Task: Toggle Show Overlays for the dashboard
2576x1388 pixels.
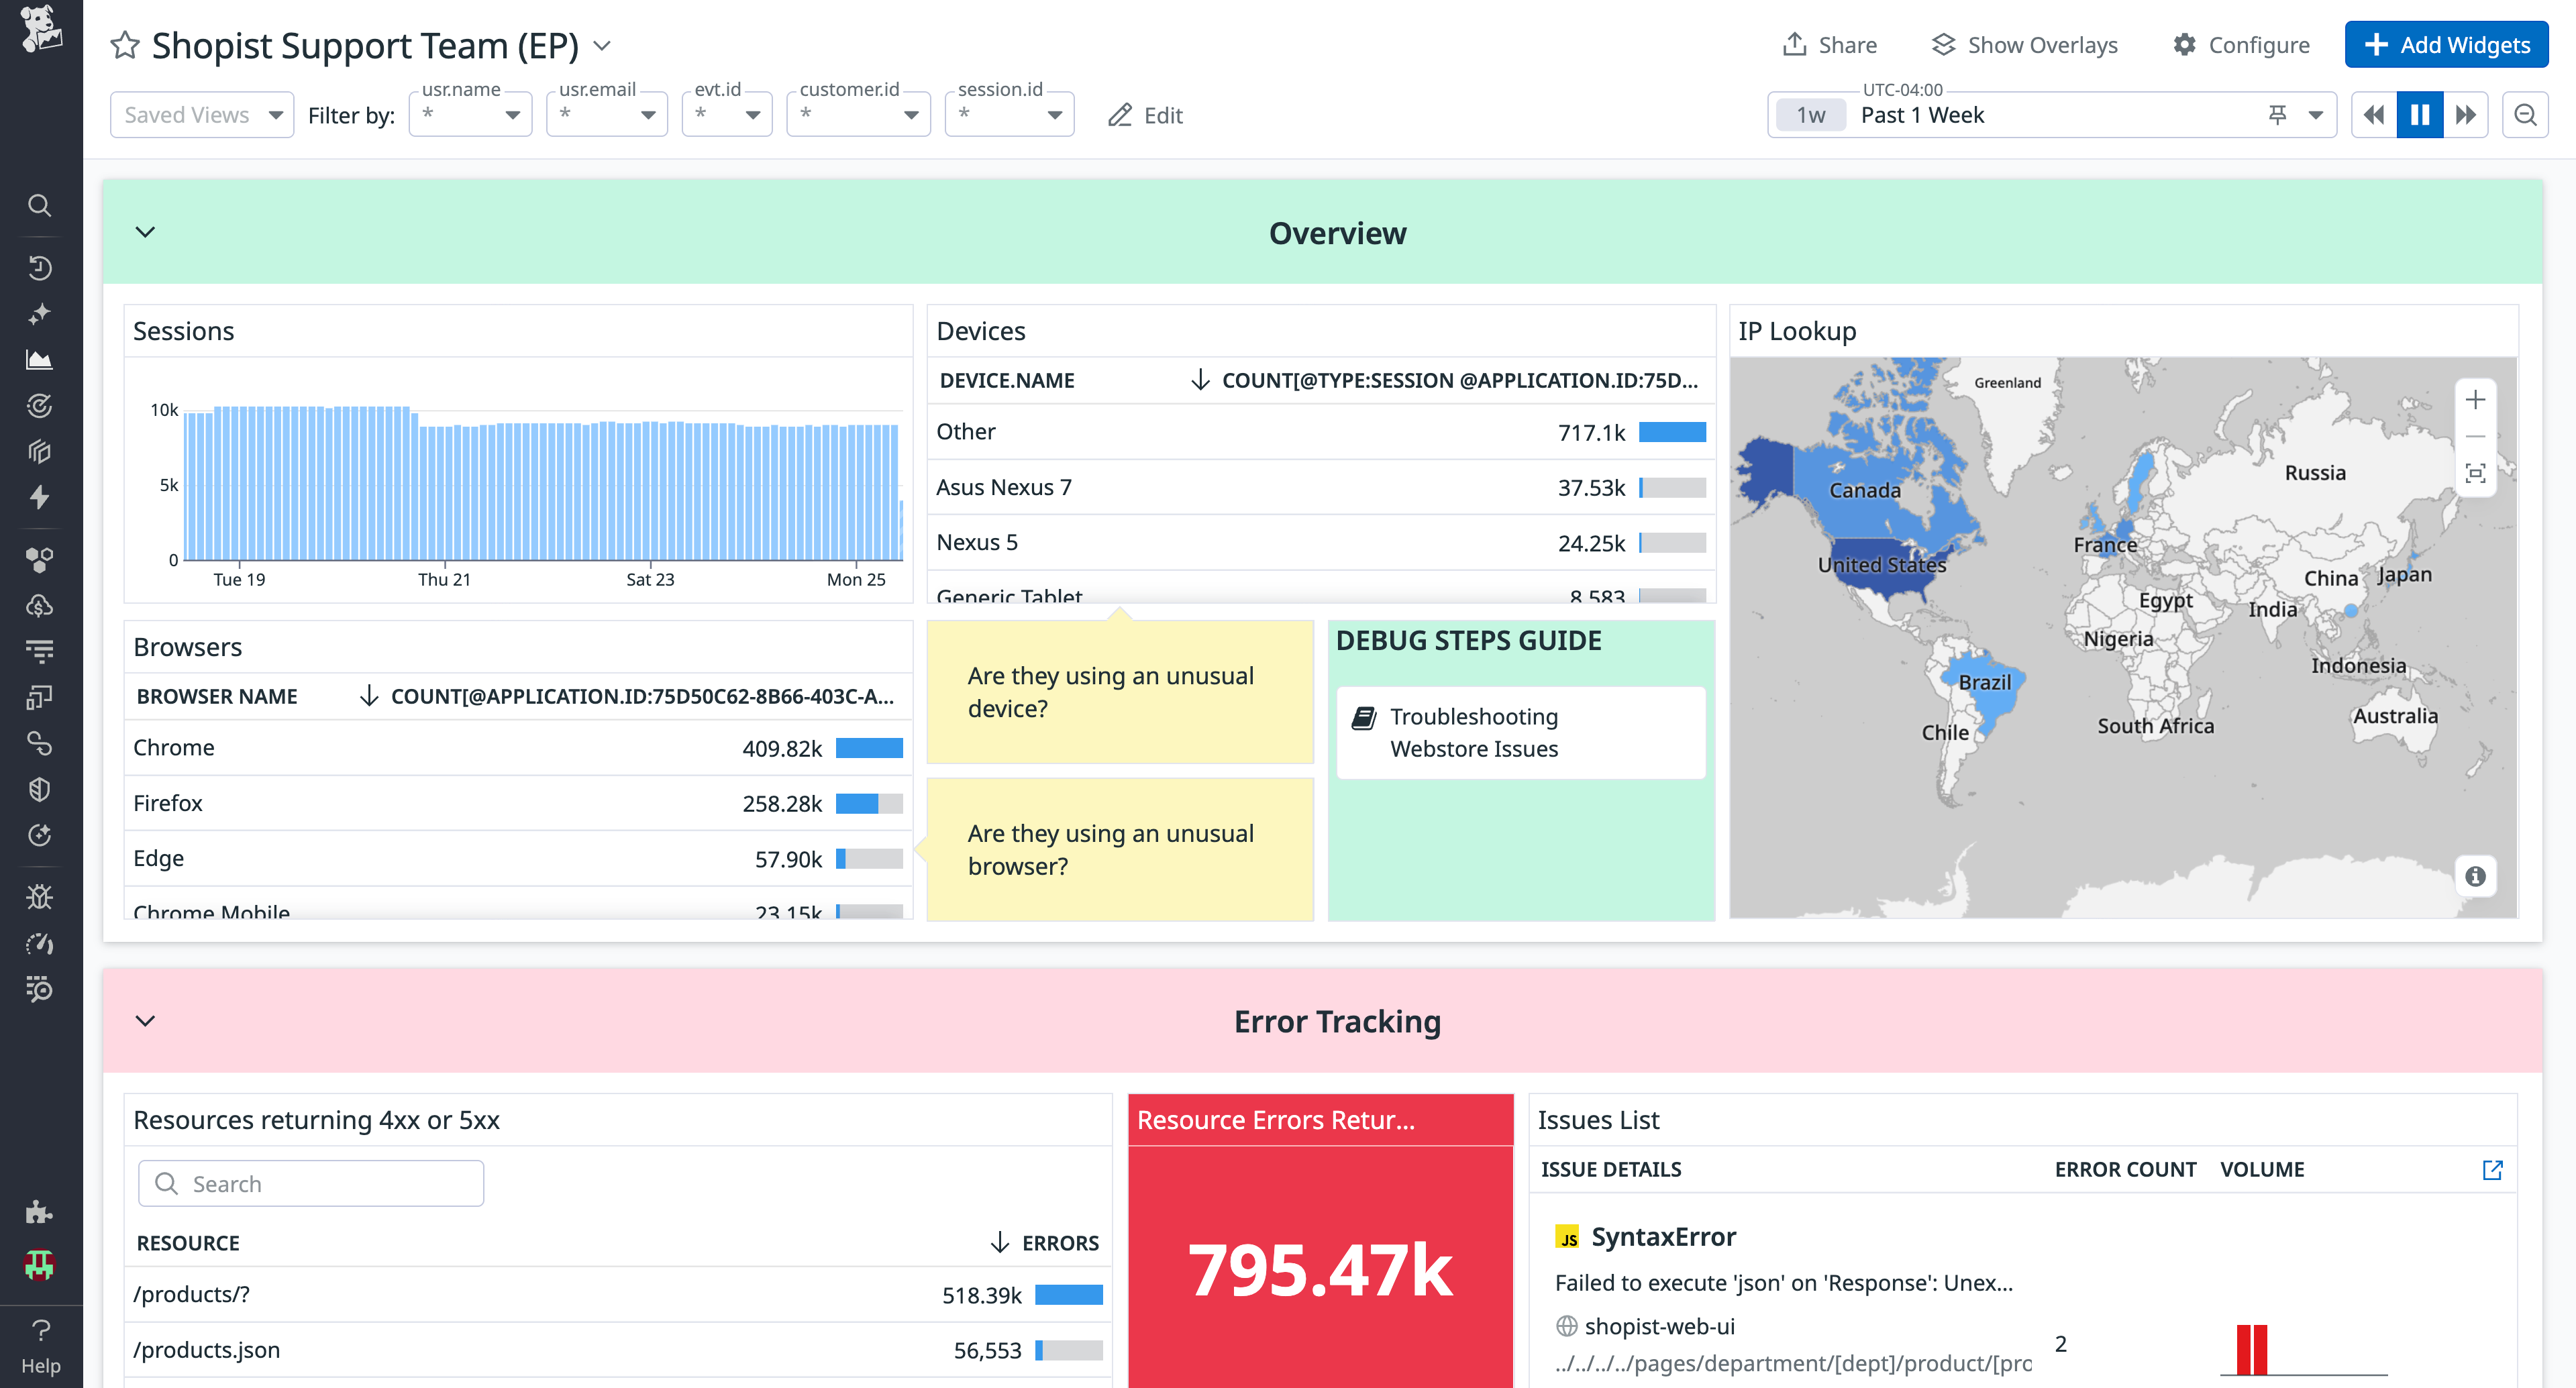Action: pos(2024,44)
